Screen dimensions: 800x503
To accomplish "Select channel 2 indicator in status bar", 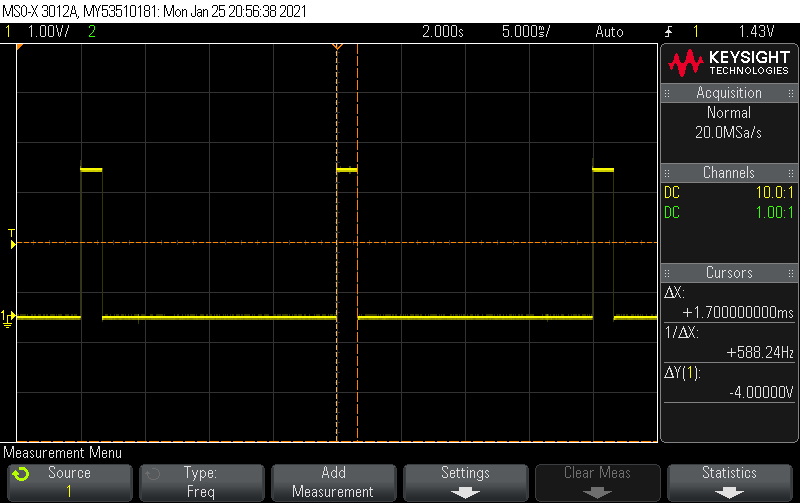I will [92, 32].
